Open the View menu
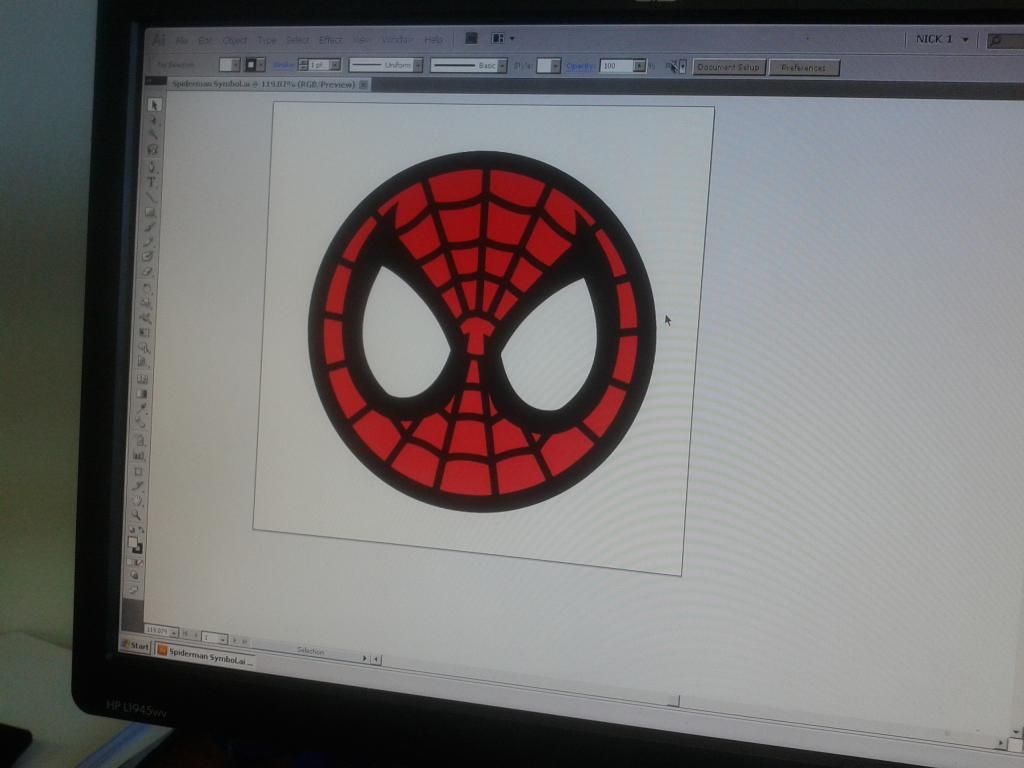Viewport: 1024px width, 768px height. 361,40
